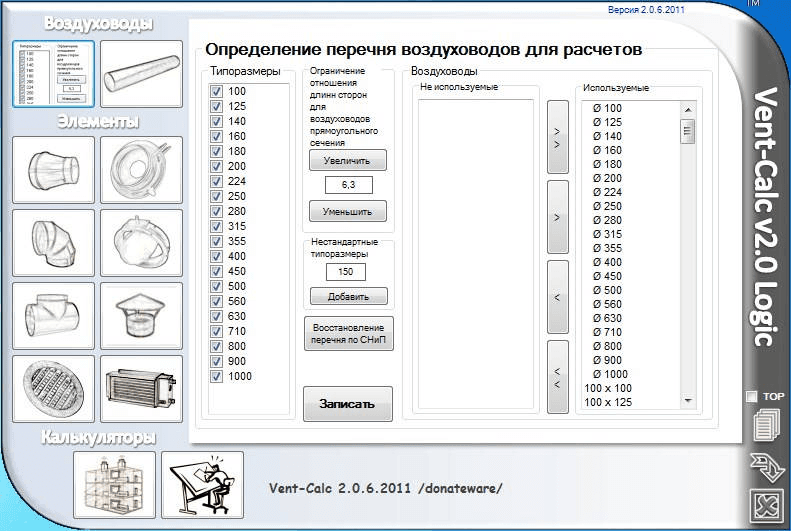The height and width of the screenshot is (531, 791).
Task: Toggle the 450 size checkbox
Action: pyautogui.click(x=216, y=271)
